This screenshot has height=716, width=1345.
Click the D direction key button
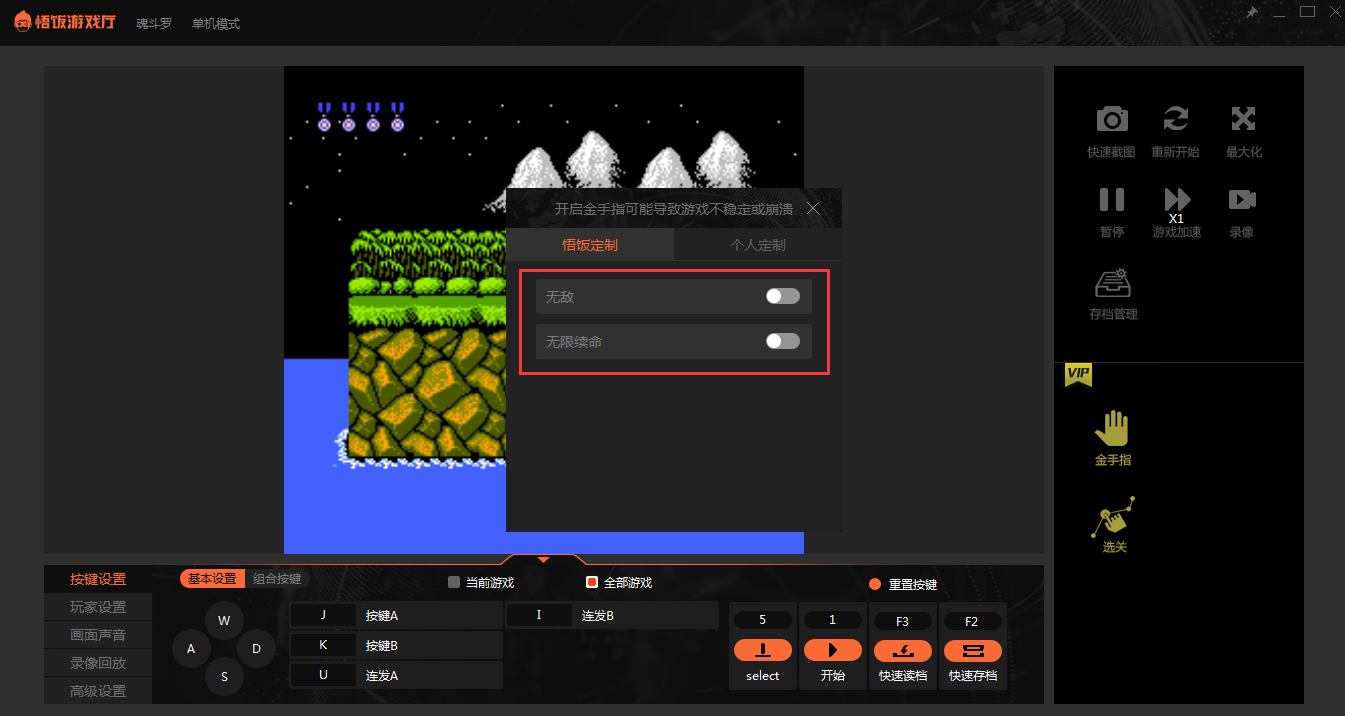coord(256,649)
